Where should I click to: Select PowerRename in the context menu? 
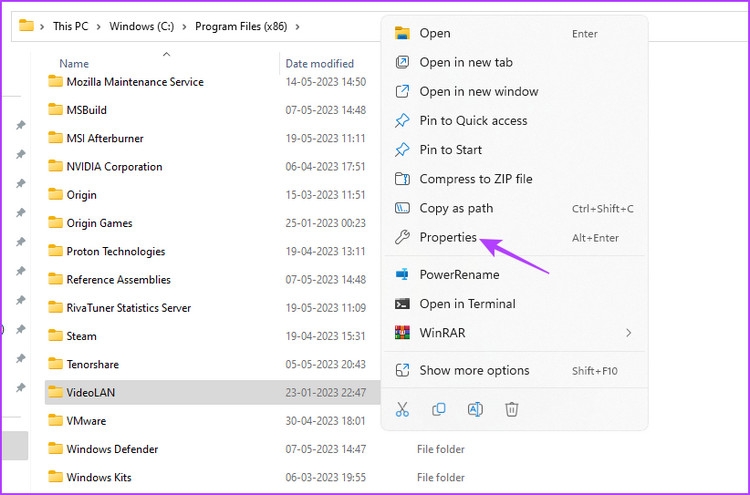[x=515, y=275]
